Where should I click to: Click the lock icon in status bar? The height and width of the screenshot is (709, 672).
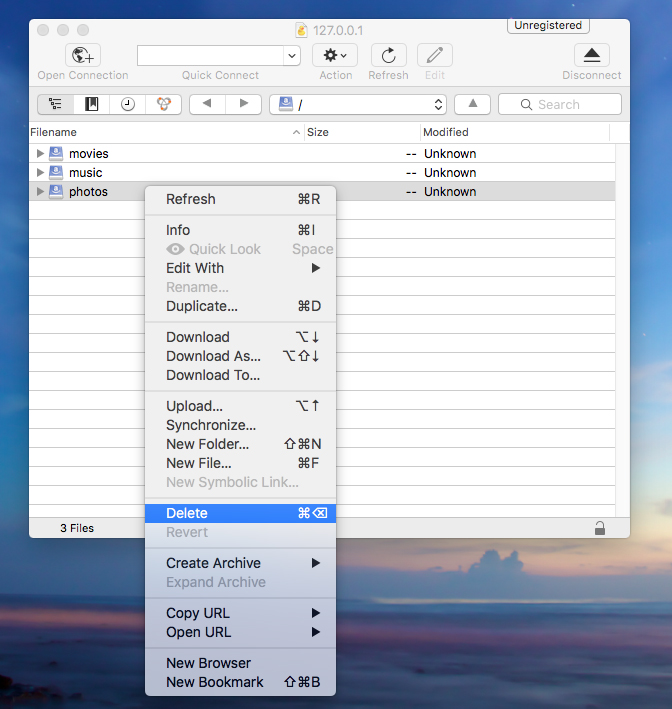[x=599, y=528]
